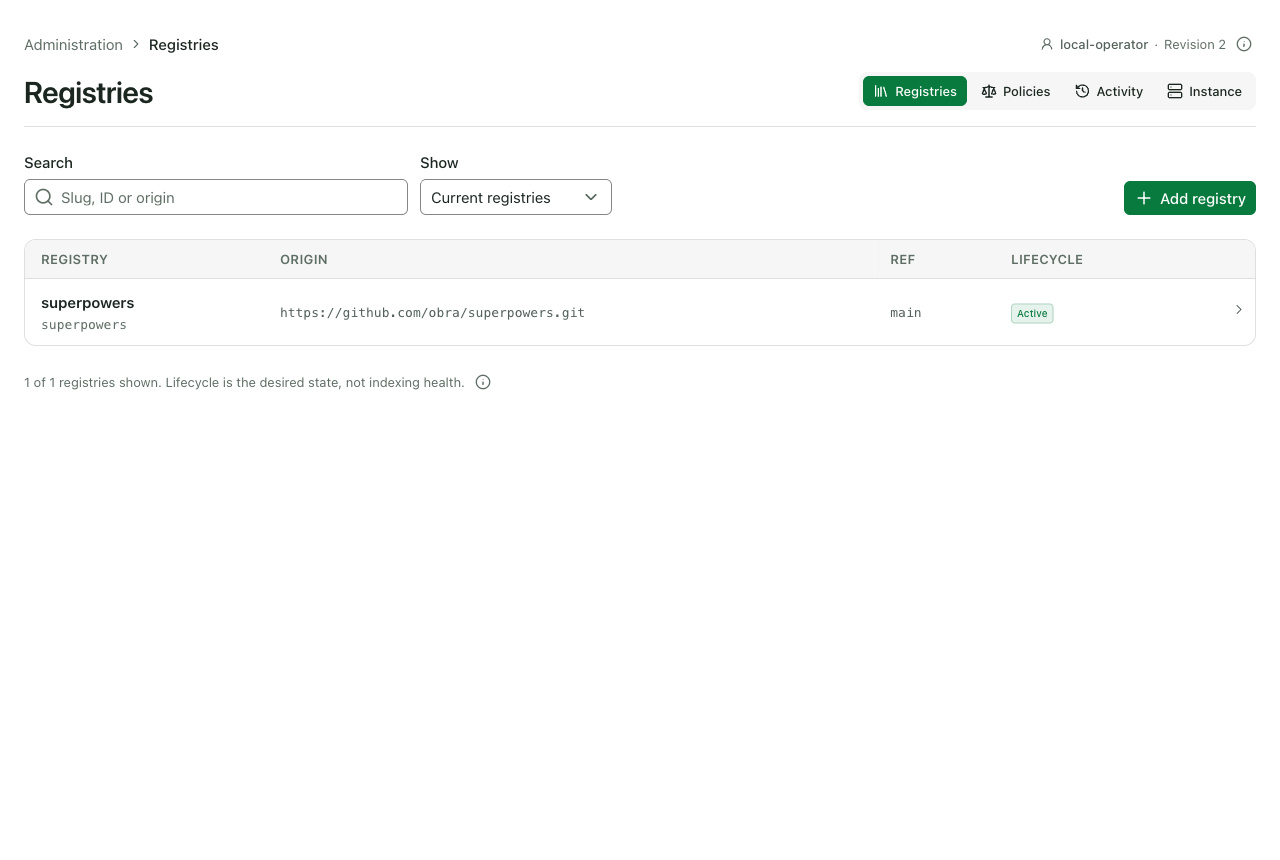Click the superpowers registry name

(88, 303)
